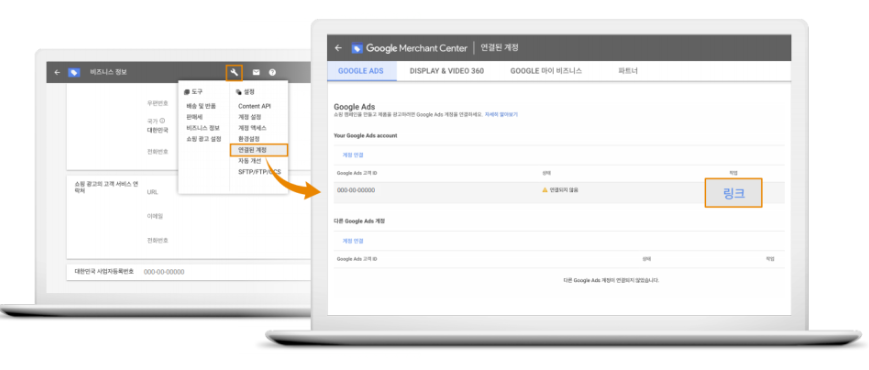The height and width of the screenshot is (370, 869).
Task: Click the 도구 heading icon in the menu
Action: 187,92
